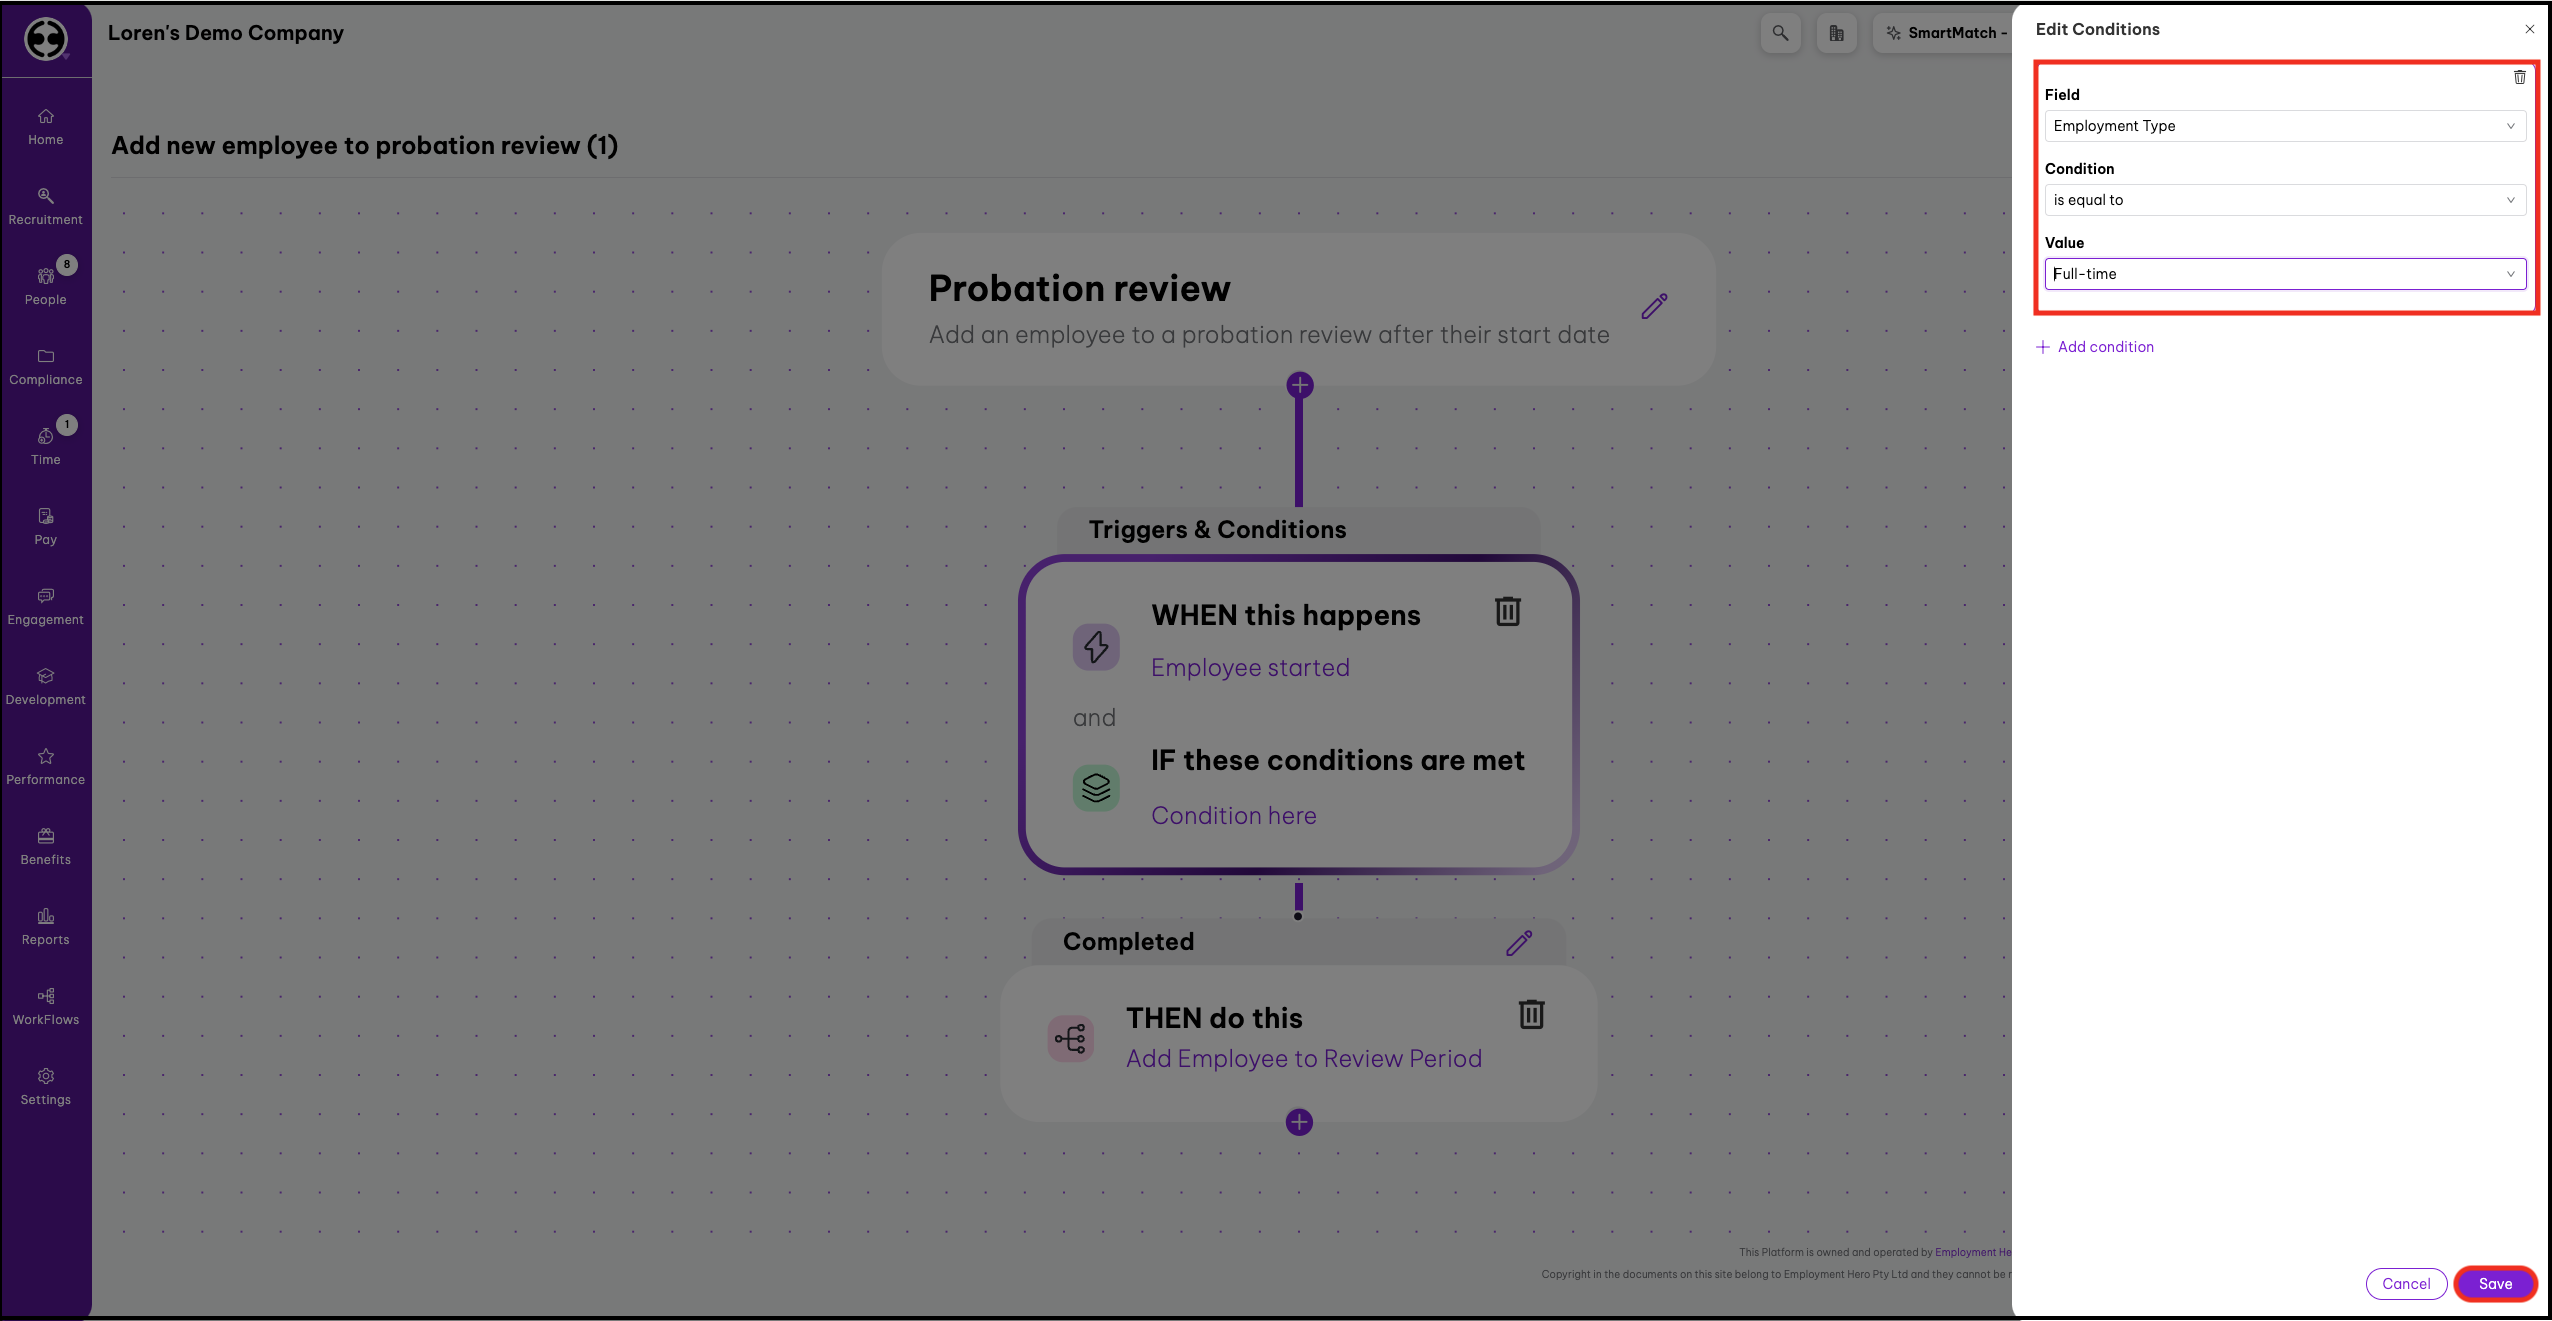Open the People section in sidebar

pos(46,285)
